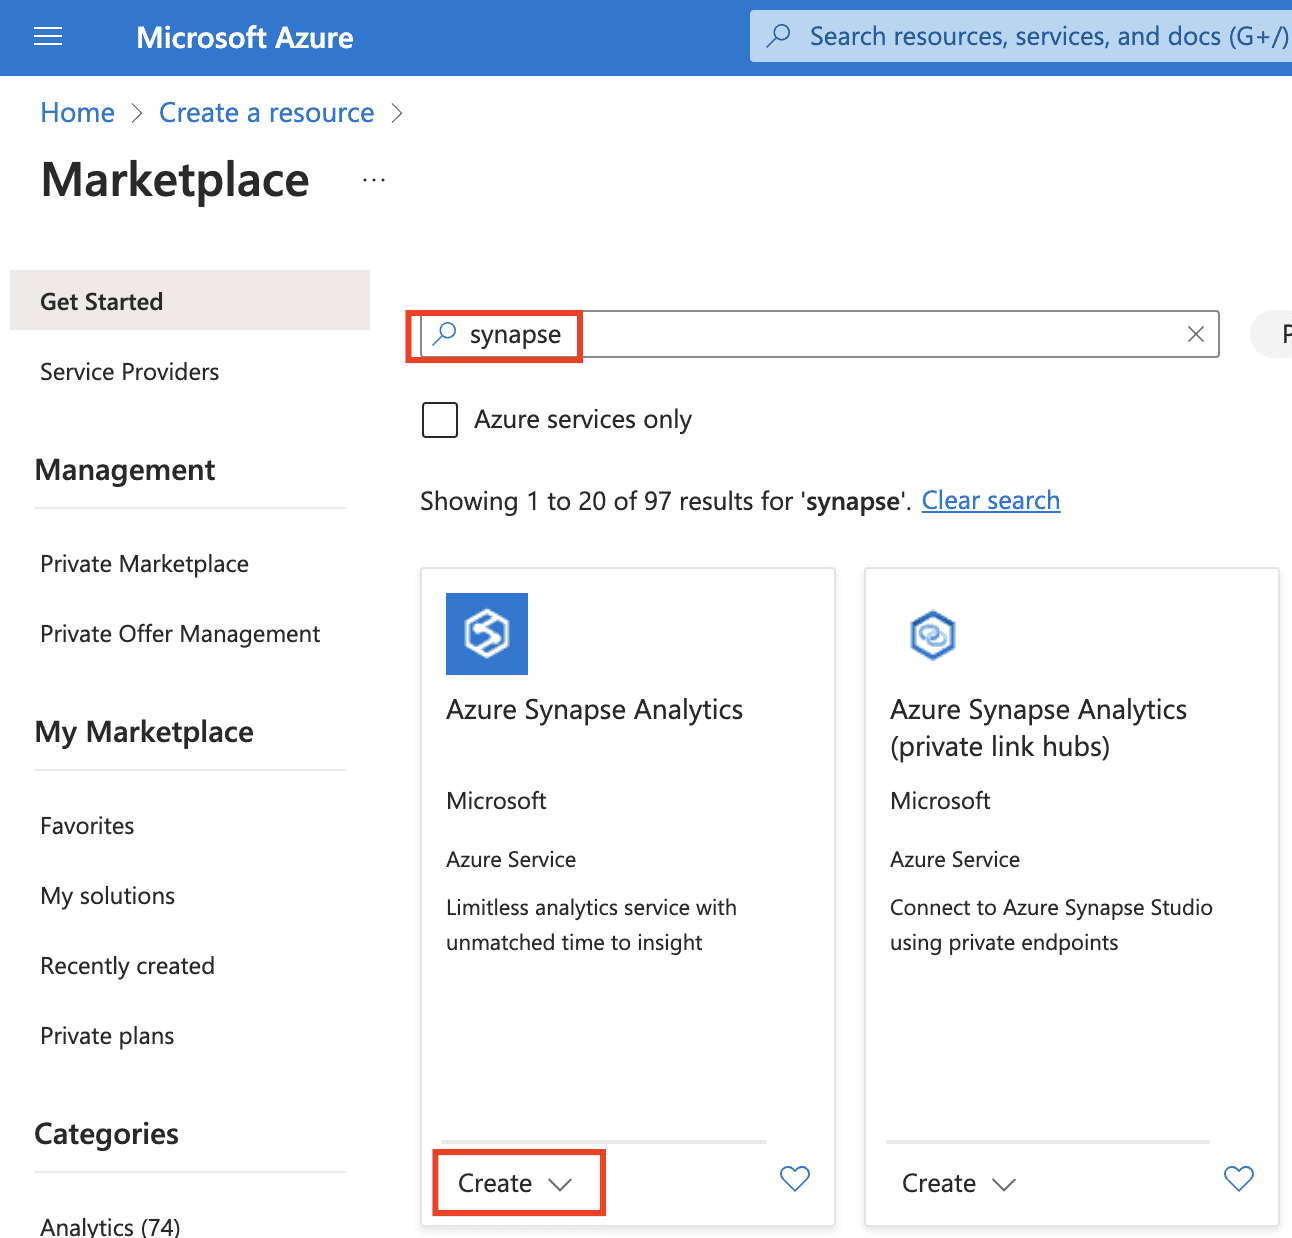Favorite the private link hubs offering

coord(1238,1179)
